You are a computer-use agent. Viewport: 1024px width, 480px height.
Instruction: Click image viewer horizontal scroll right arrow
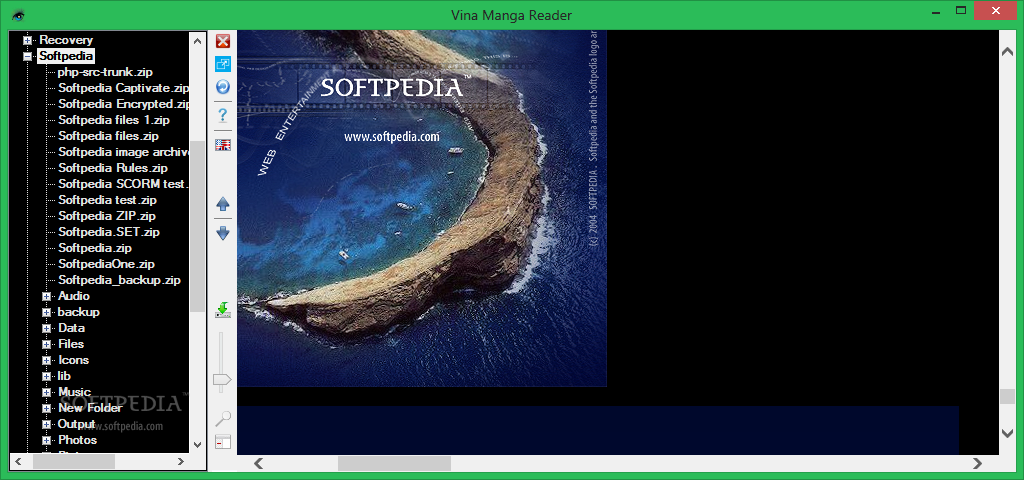click(978, 463)
